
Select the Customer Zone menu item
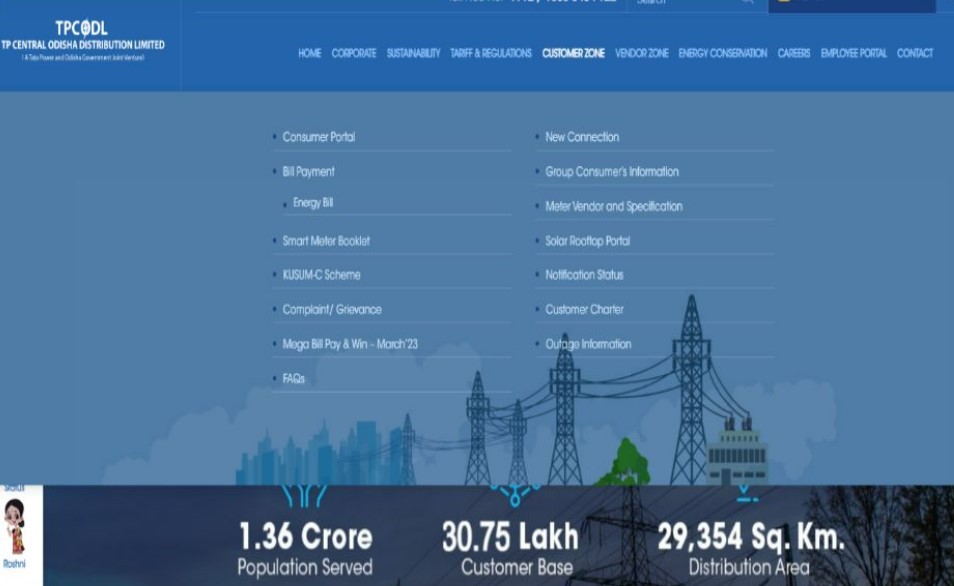tap(572, 53)
